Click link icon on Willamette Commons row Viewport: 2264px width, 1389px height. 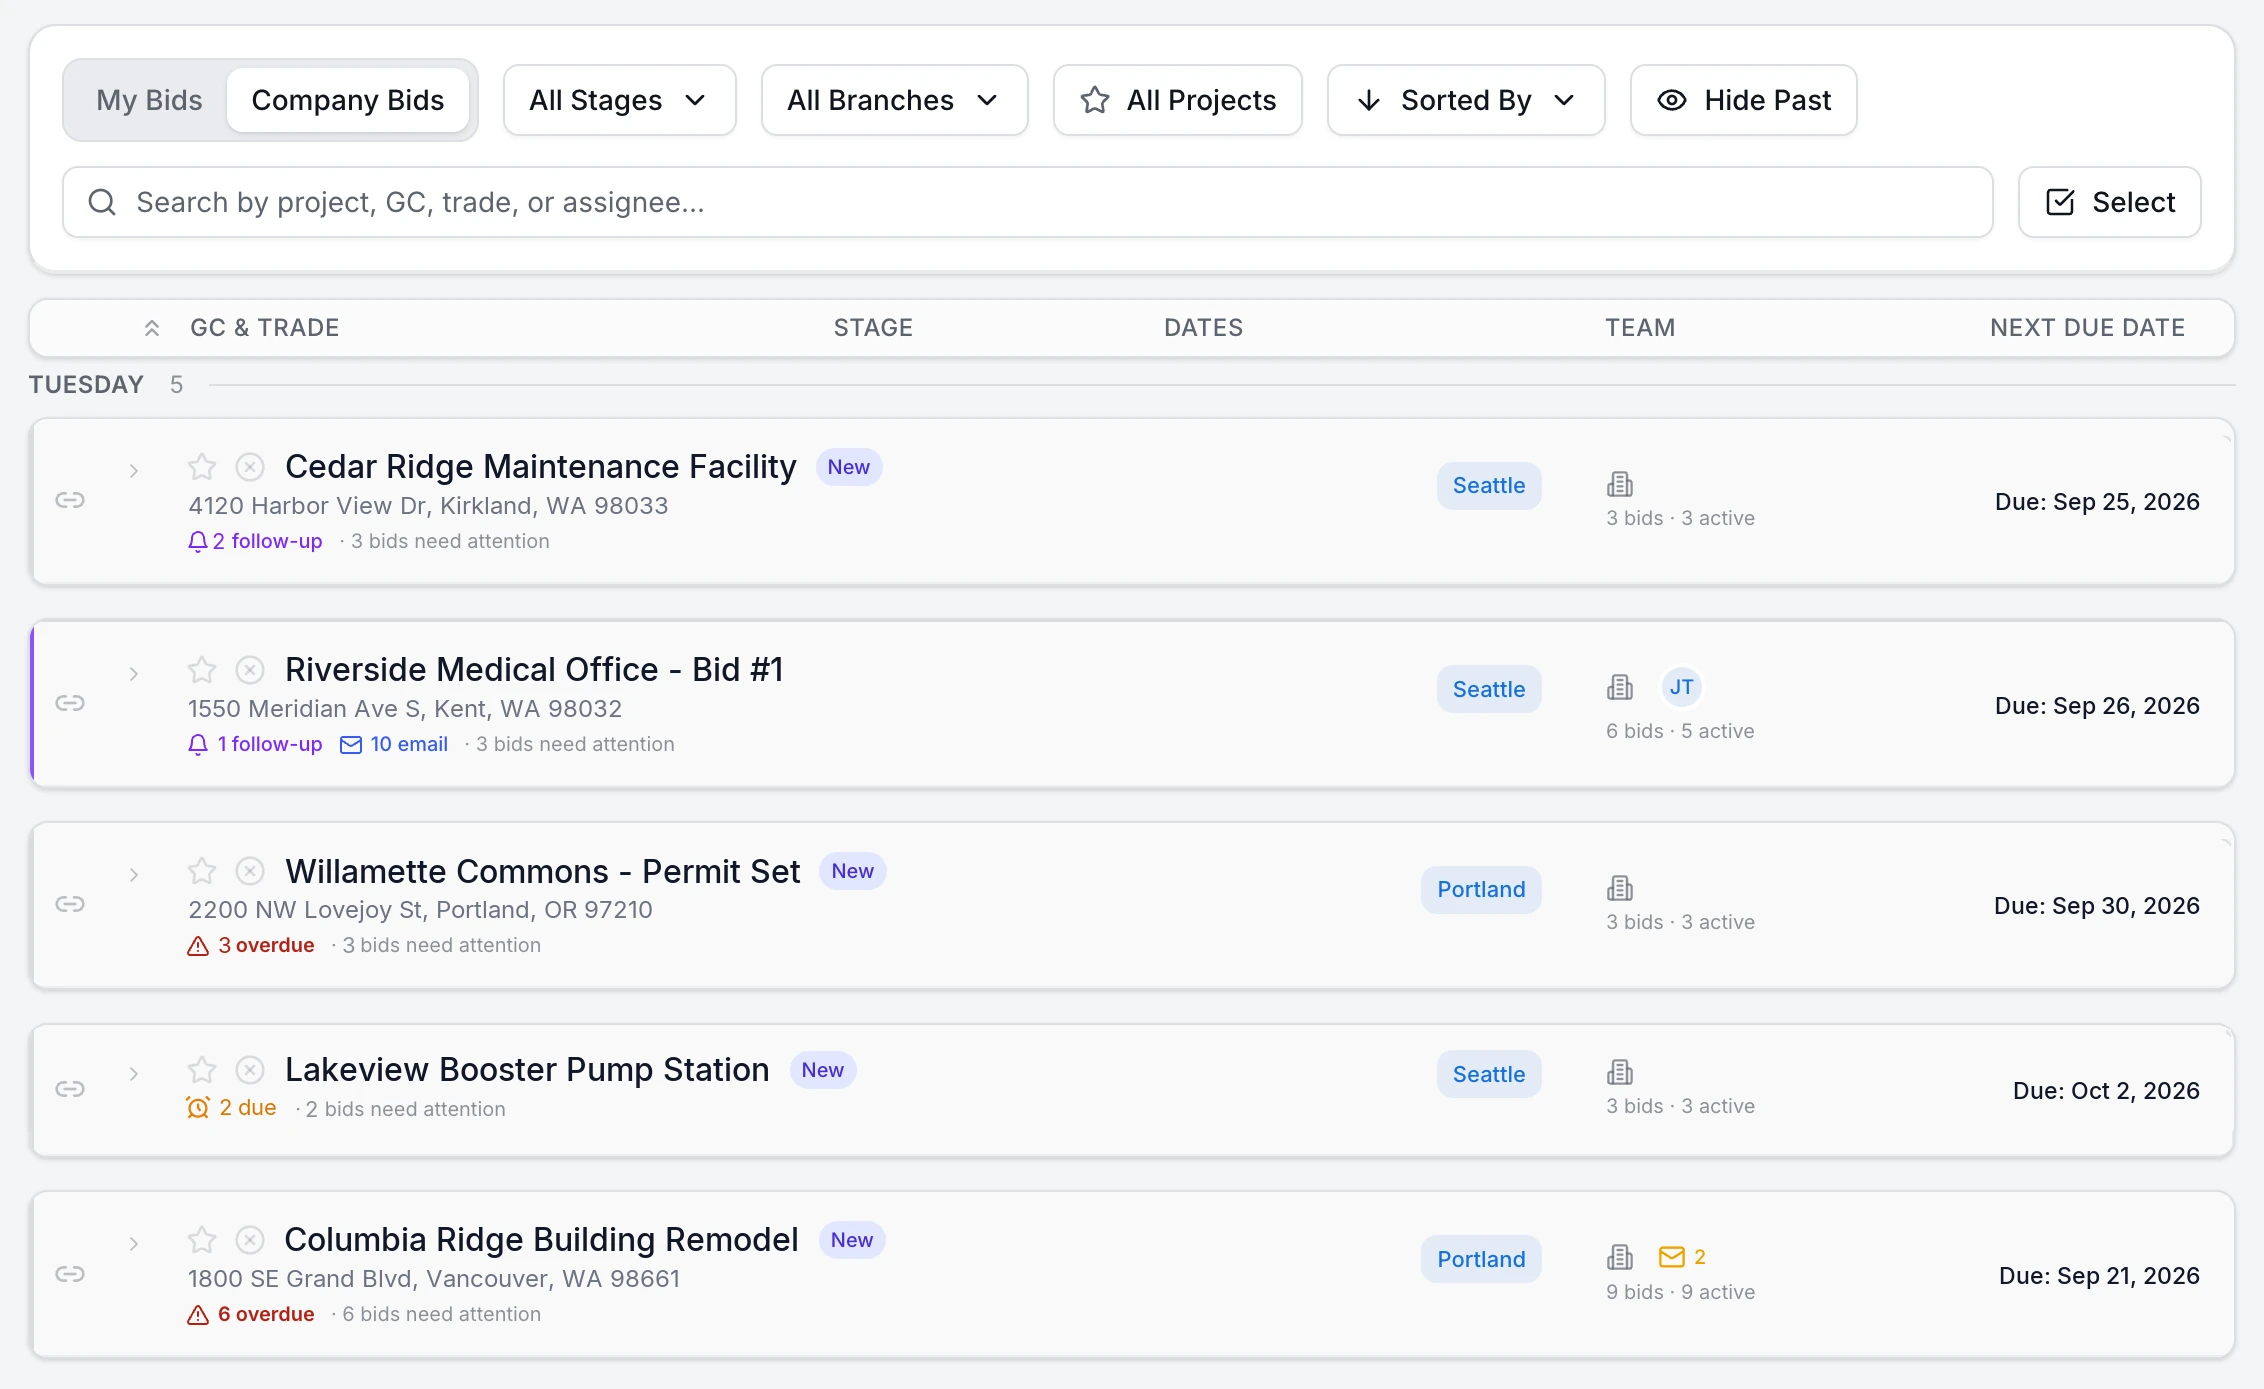[x=70, y=904]
